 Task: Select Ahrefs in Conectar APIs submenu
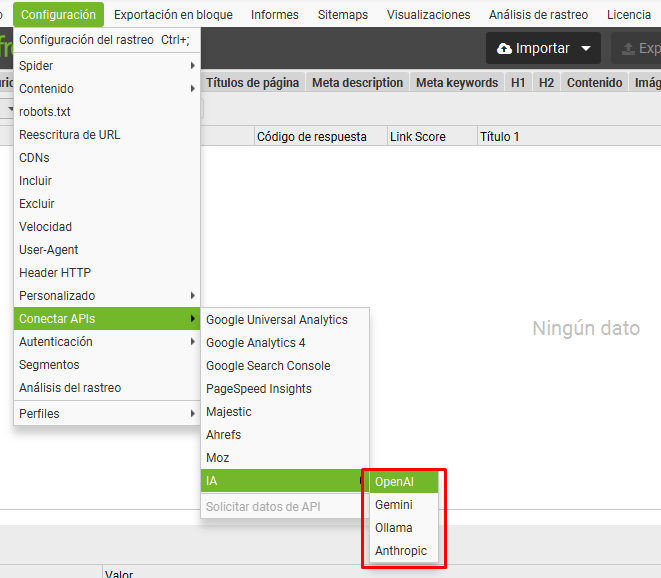tap(224, 435)
